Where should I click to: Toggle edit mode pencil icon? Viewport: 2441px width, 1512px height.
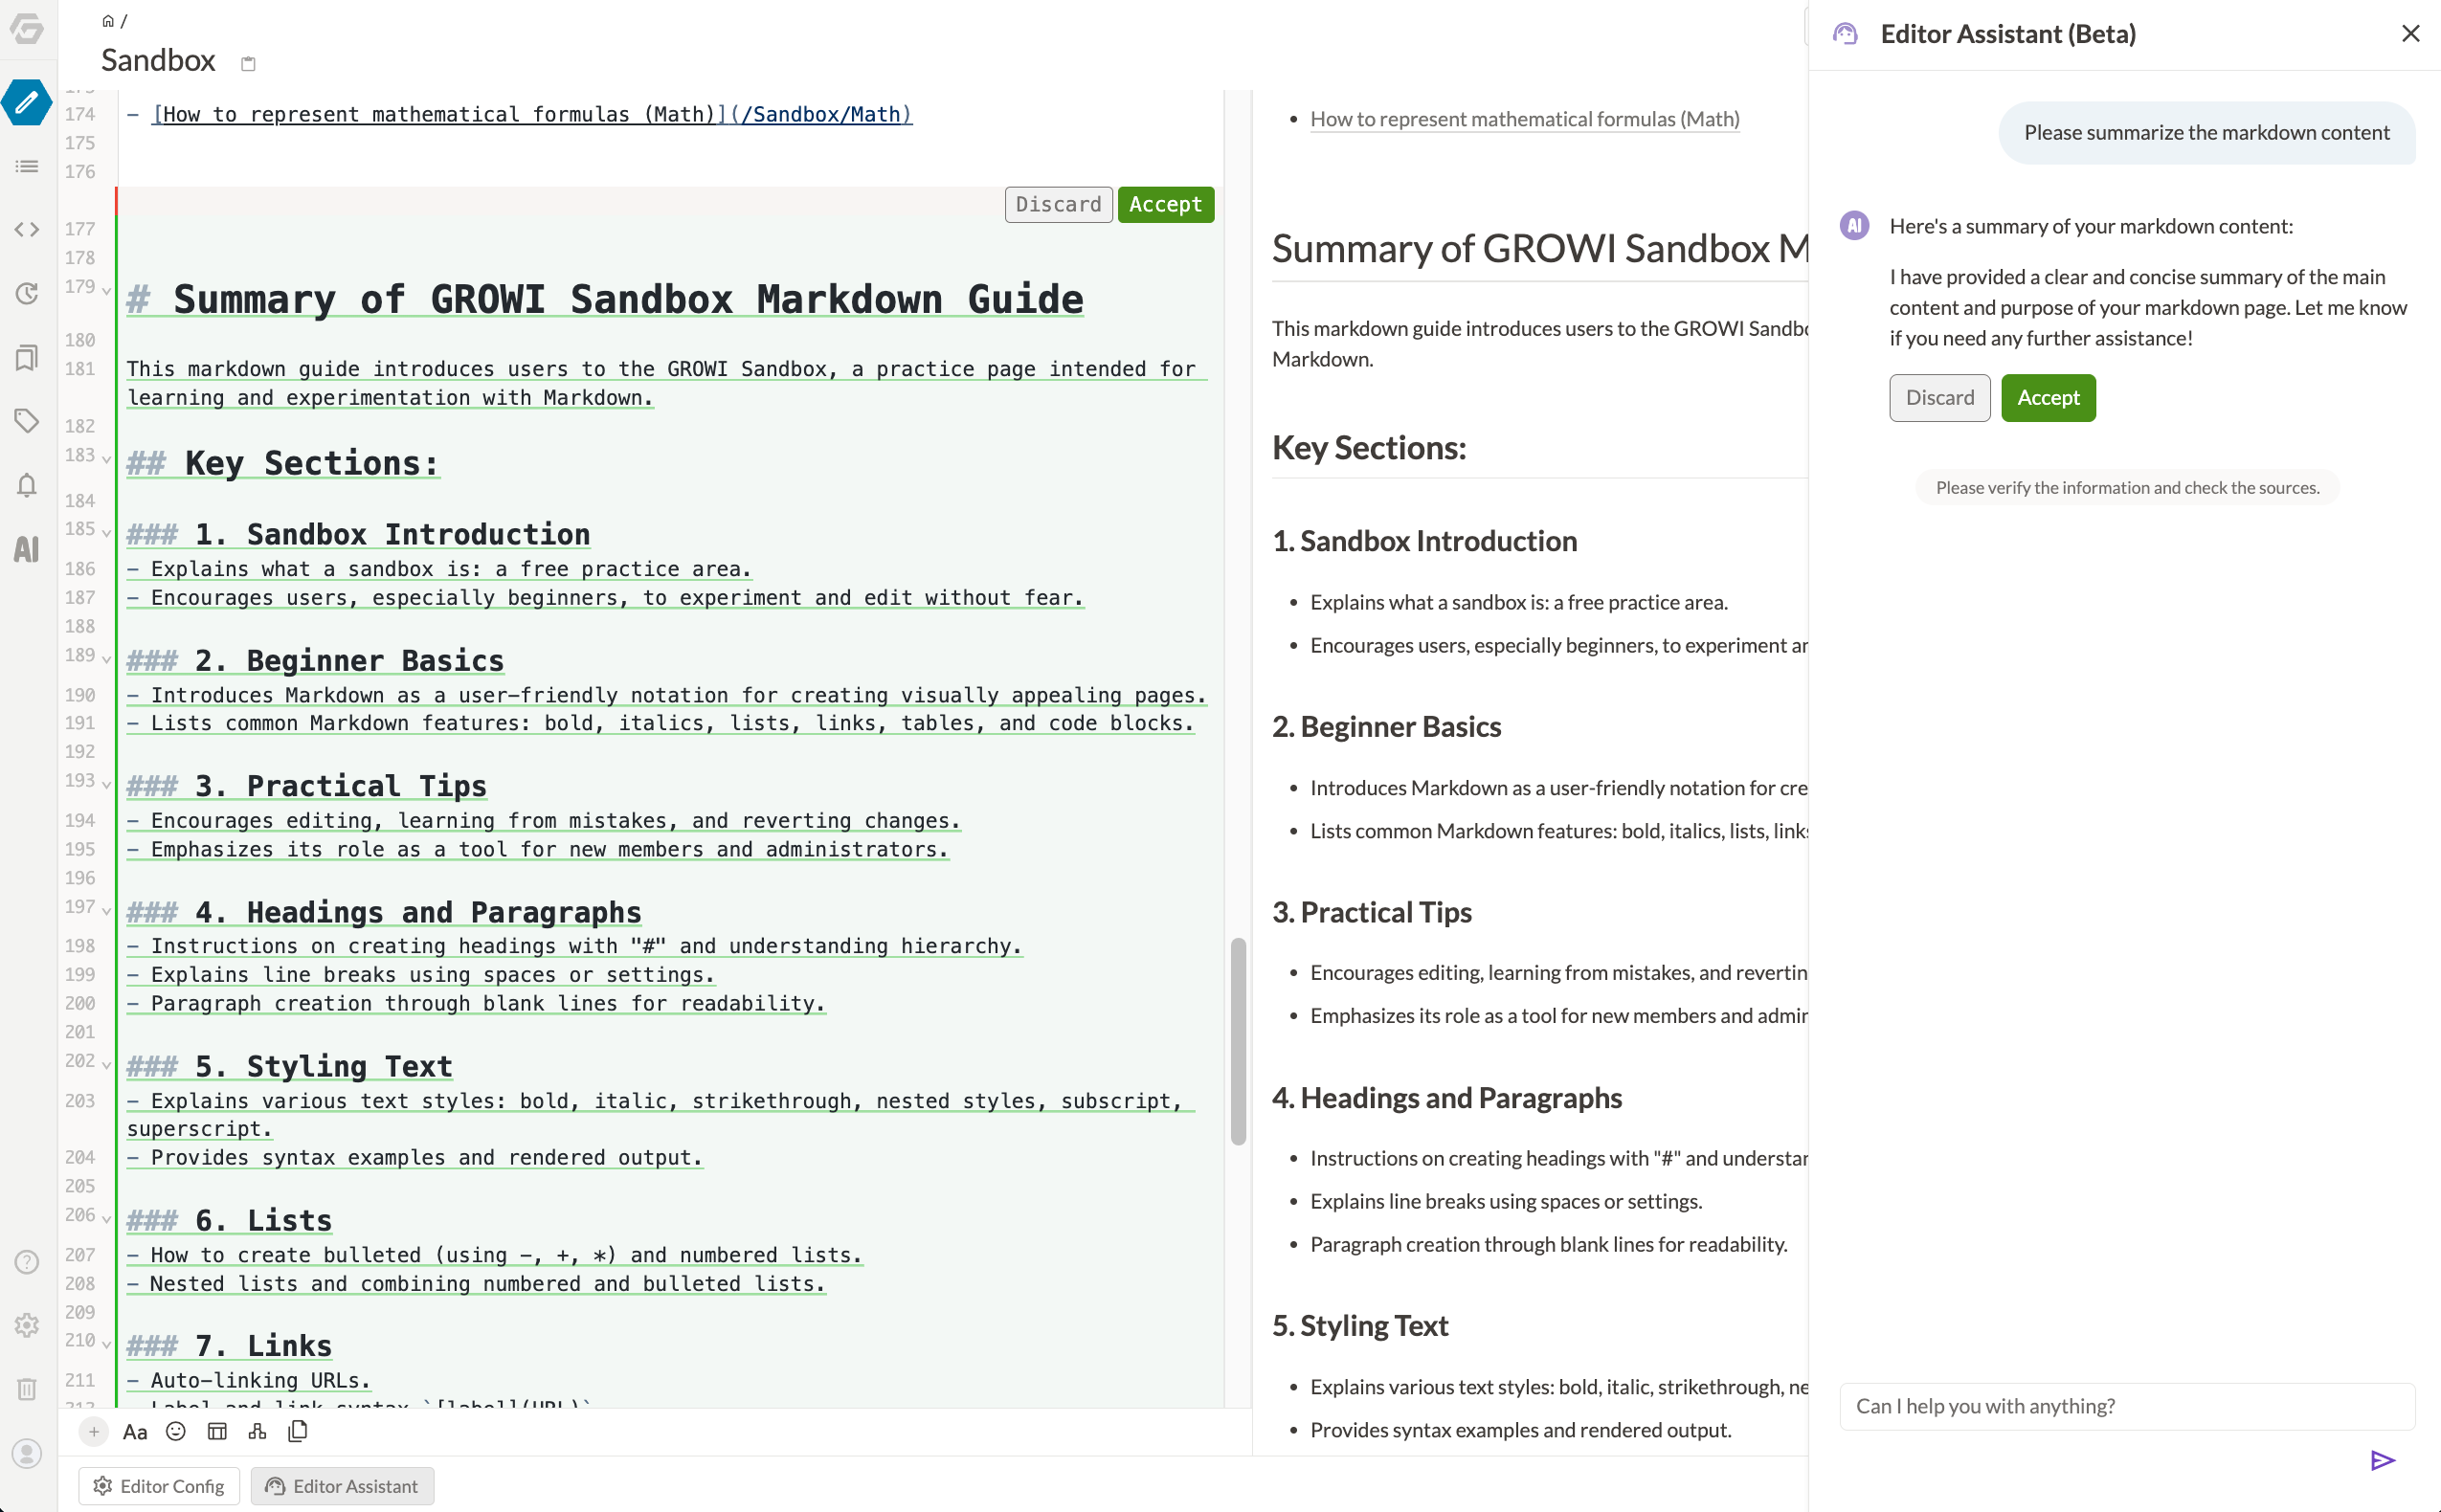(27, 101)
